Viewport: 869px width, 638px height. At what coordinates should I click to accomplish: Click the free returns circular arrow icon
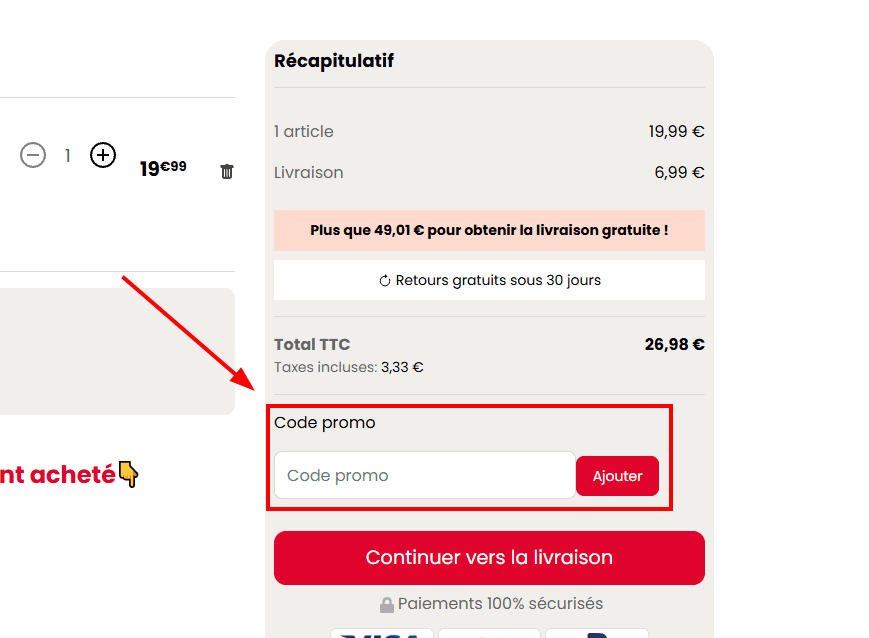tap(385, 281)
